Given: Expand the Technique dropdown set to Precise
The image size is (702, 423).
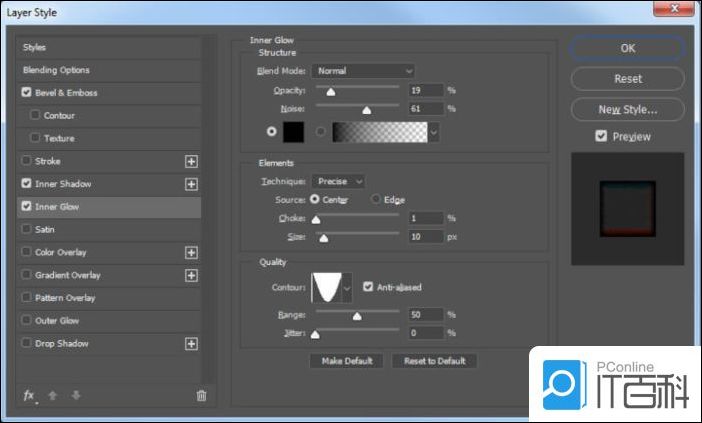Looking at the screenshot, I should (x=339, y=181).
